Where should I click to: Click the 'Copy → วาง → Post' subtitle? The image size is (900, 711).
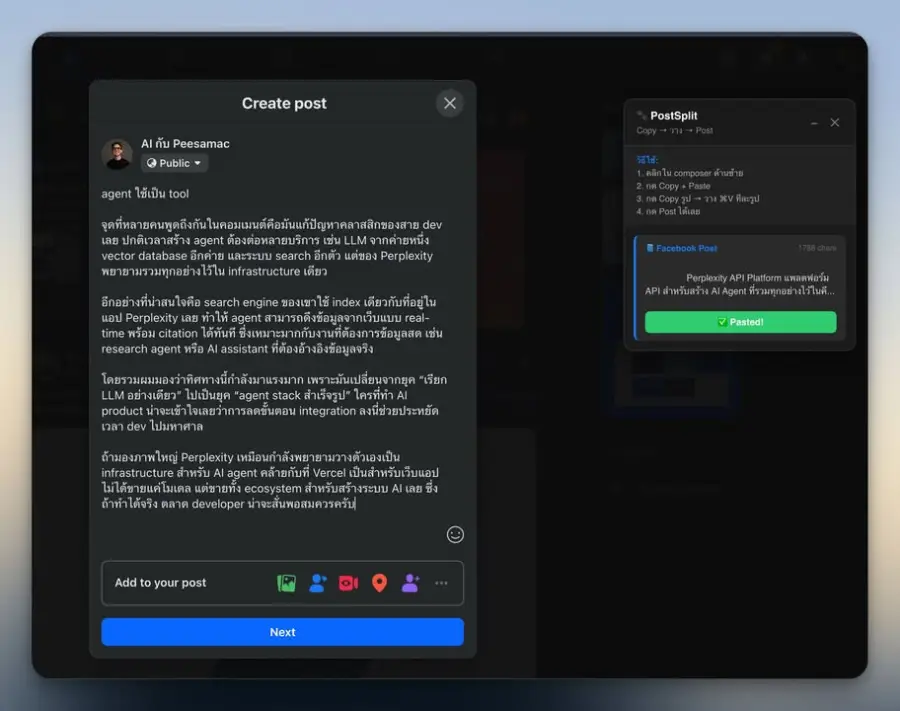click(x=674, y=131)
